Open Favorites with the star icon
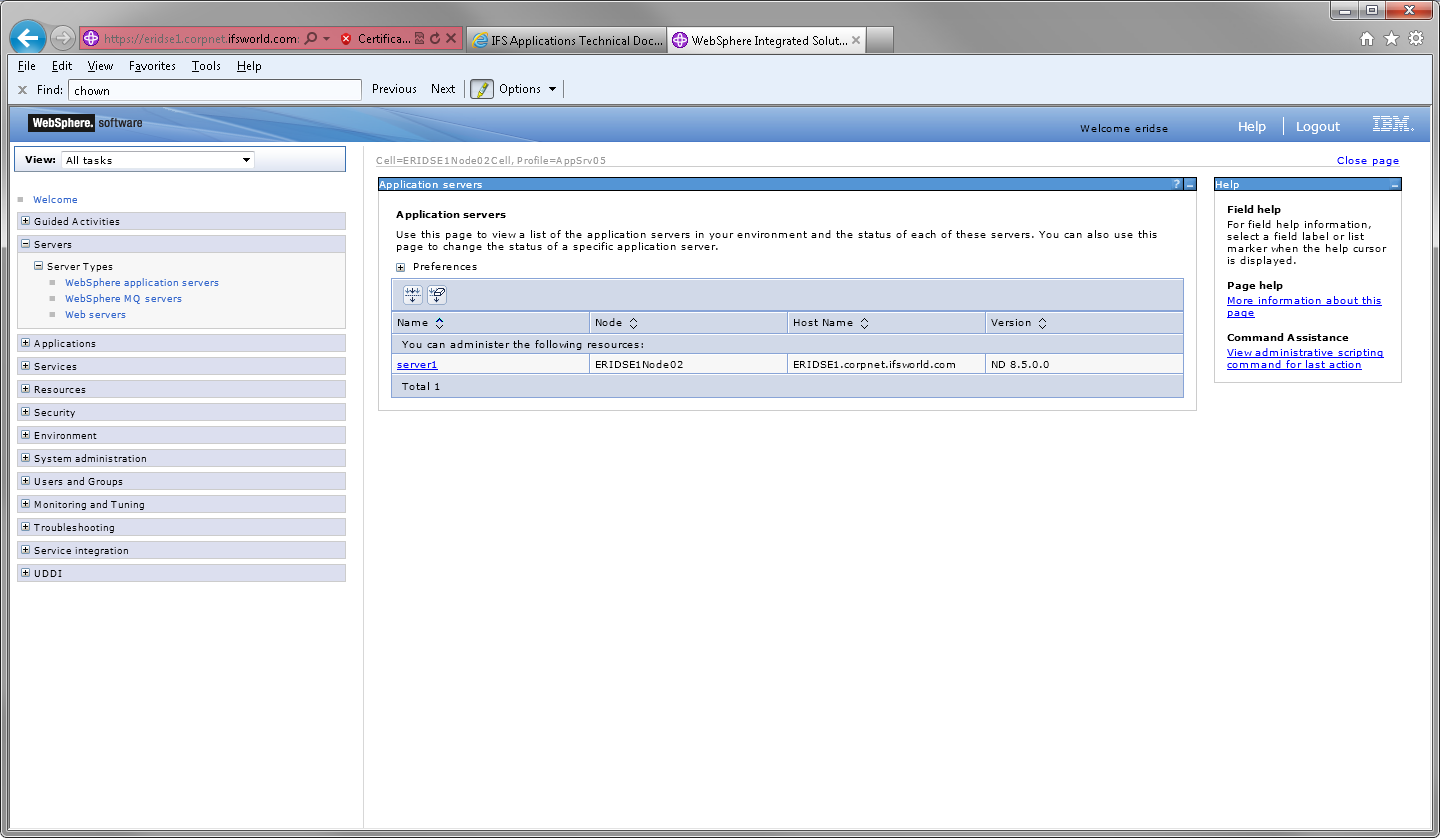Image resolution: width=1440 pixels, height=838 pixels. pyautogui.click(x=1391, y=37)
